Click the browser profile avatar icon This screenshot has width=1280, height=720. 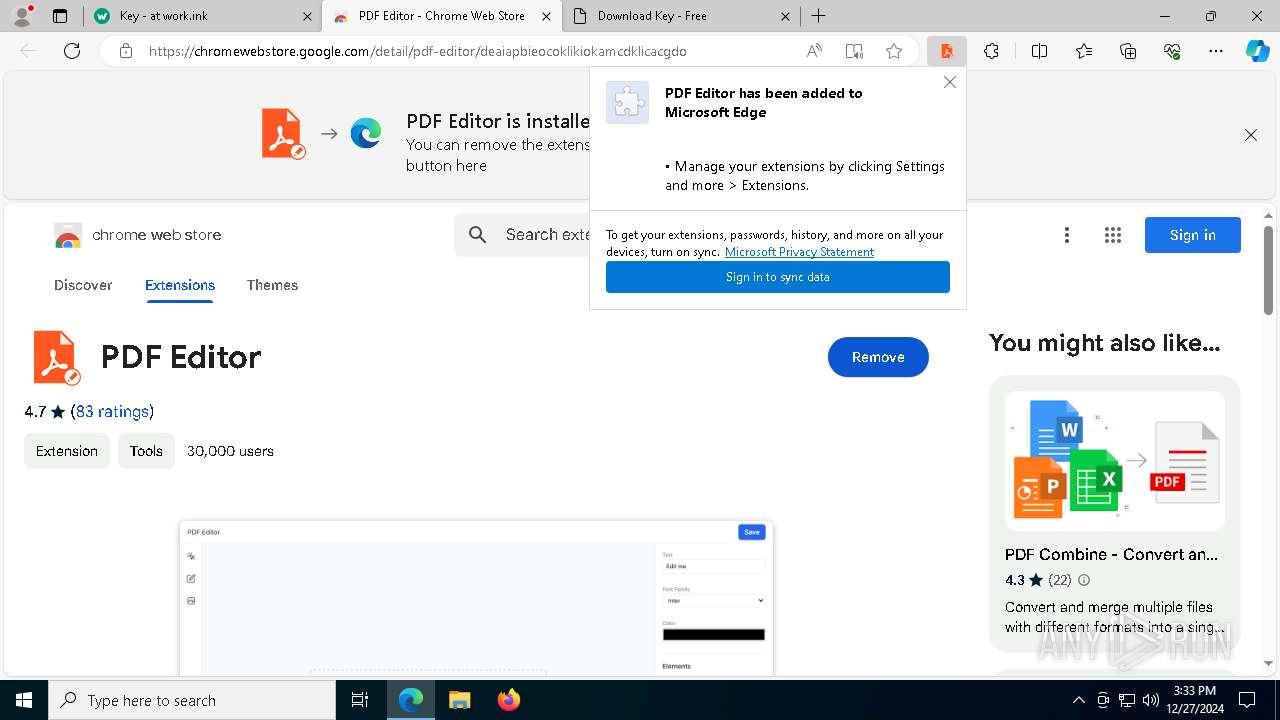(22, 15)
